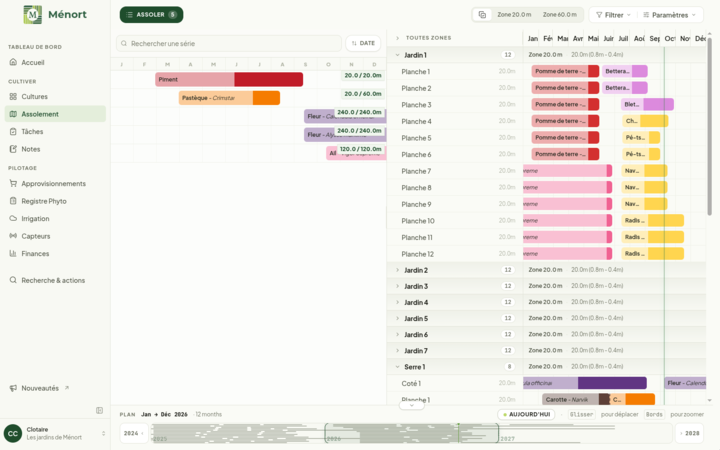This screenshot has height=450, width=720.
Task: Click the Carotte Narvik bar
Action: tap(576, 399)
